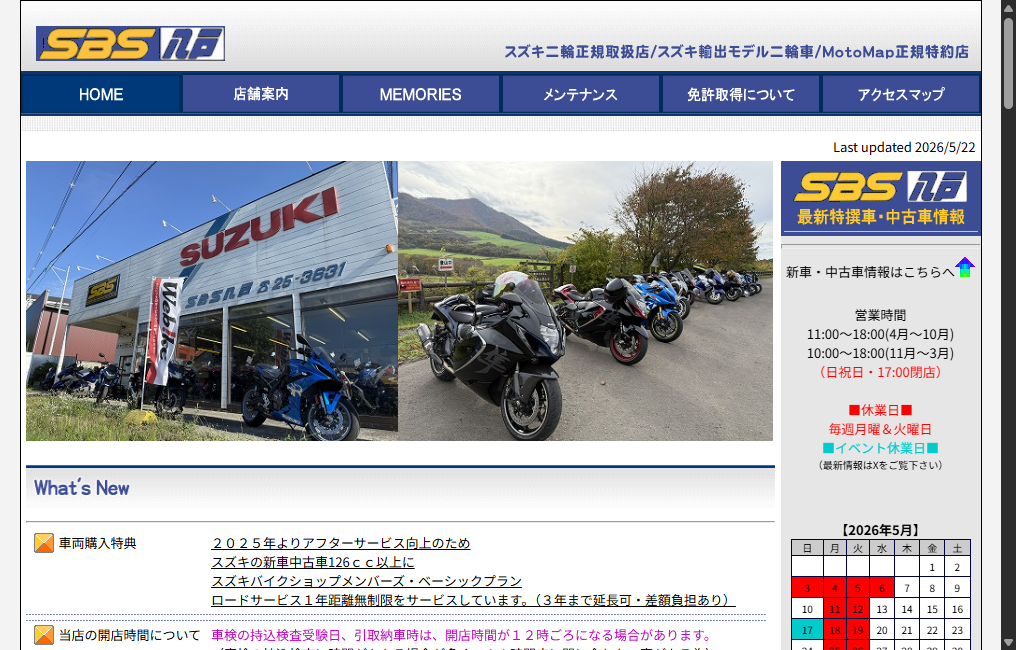Click the 11:00～18:00(4月～10月) hours text
The height and width of the screenshot is (650, 1016).
tap(880, 334)
